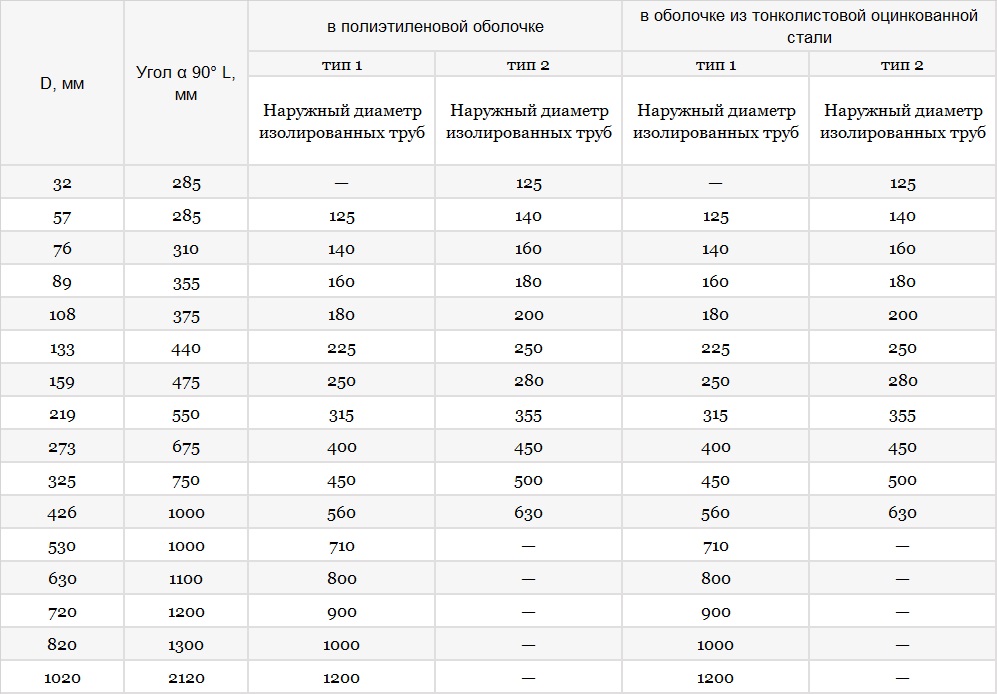997x694 pixels.
Task: Click 'тип 1' under the galvanized steel header
Action: (x=715, y=65)
